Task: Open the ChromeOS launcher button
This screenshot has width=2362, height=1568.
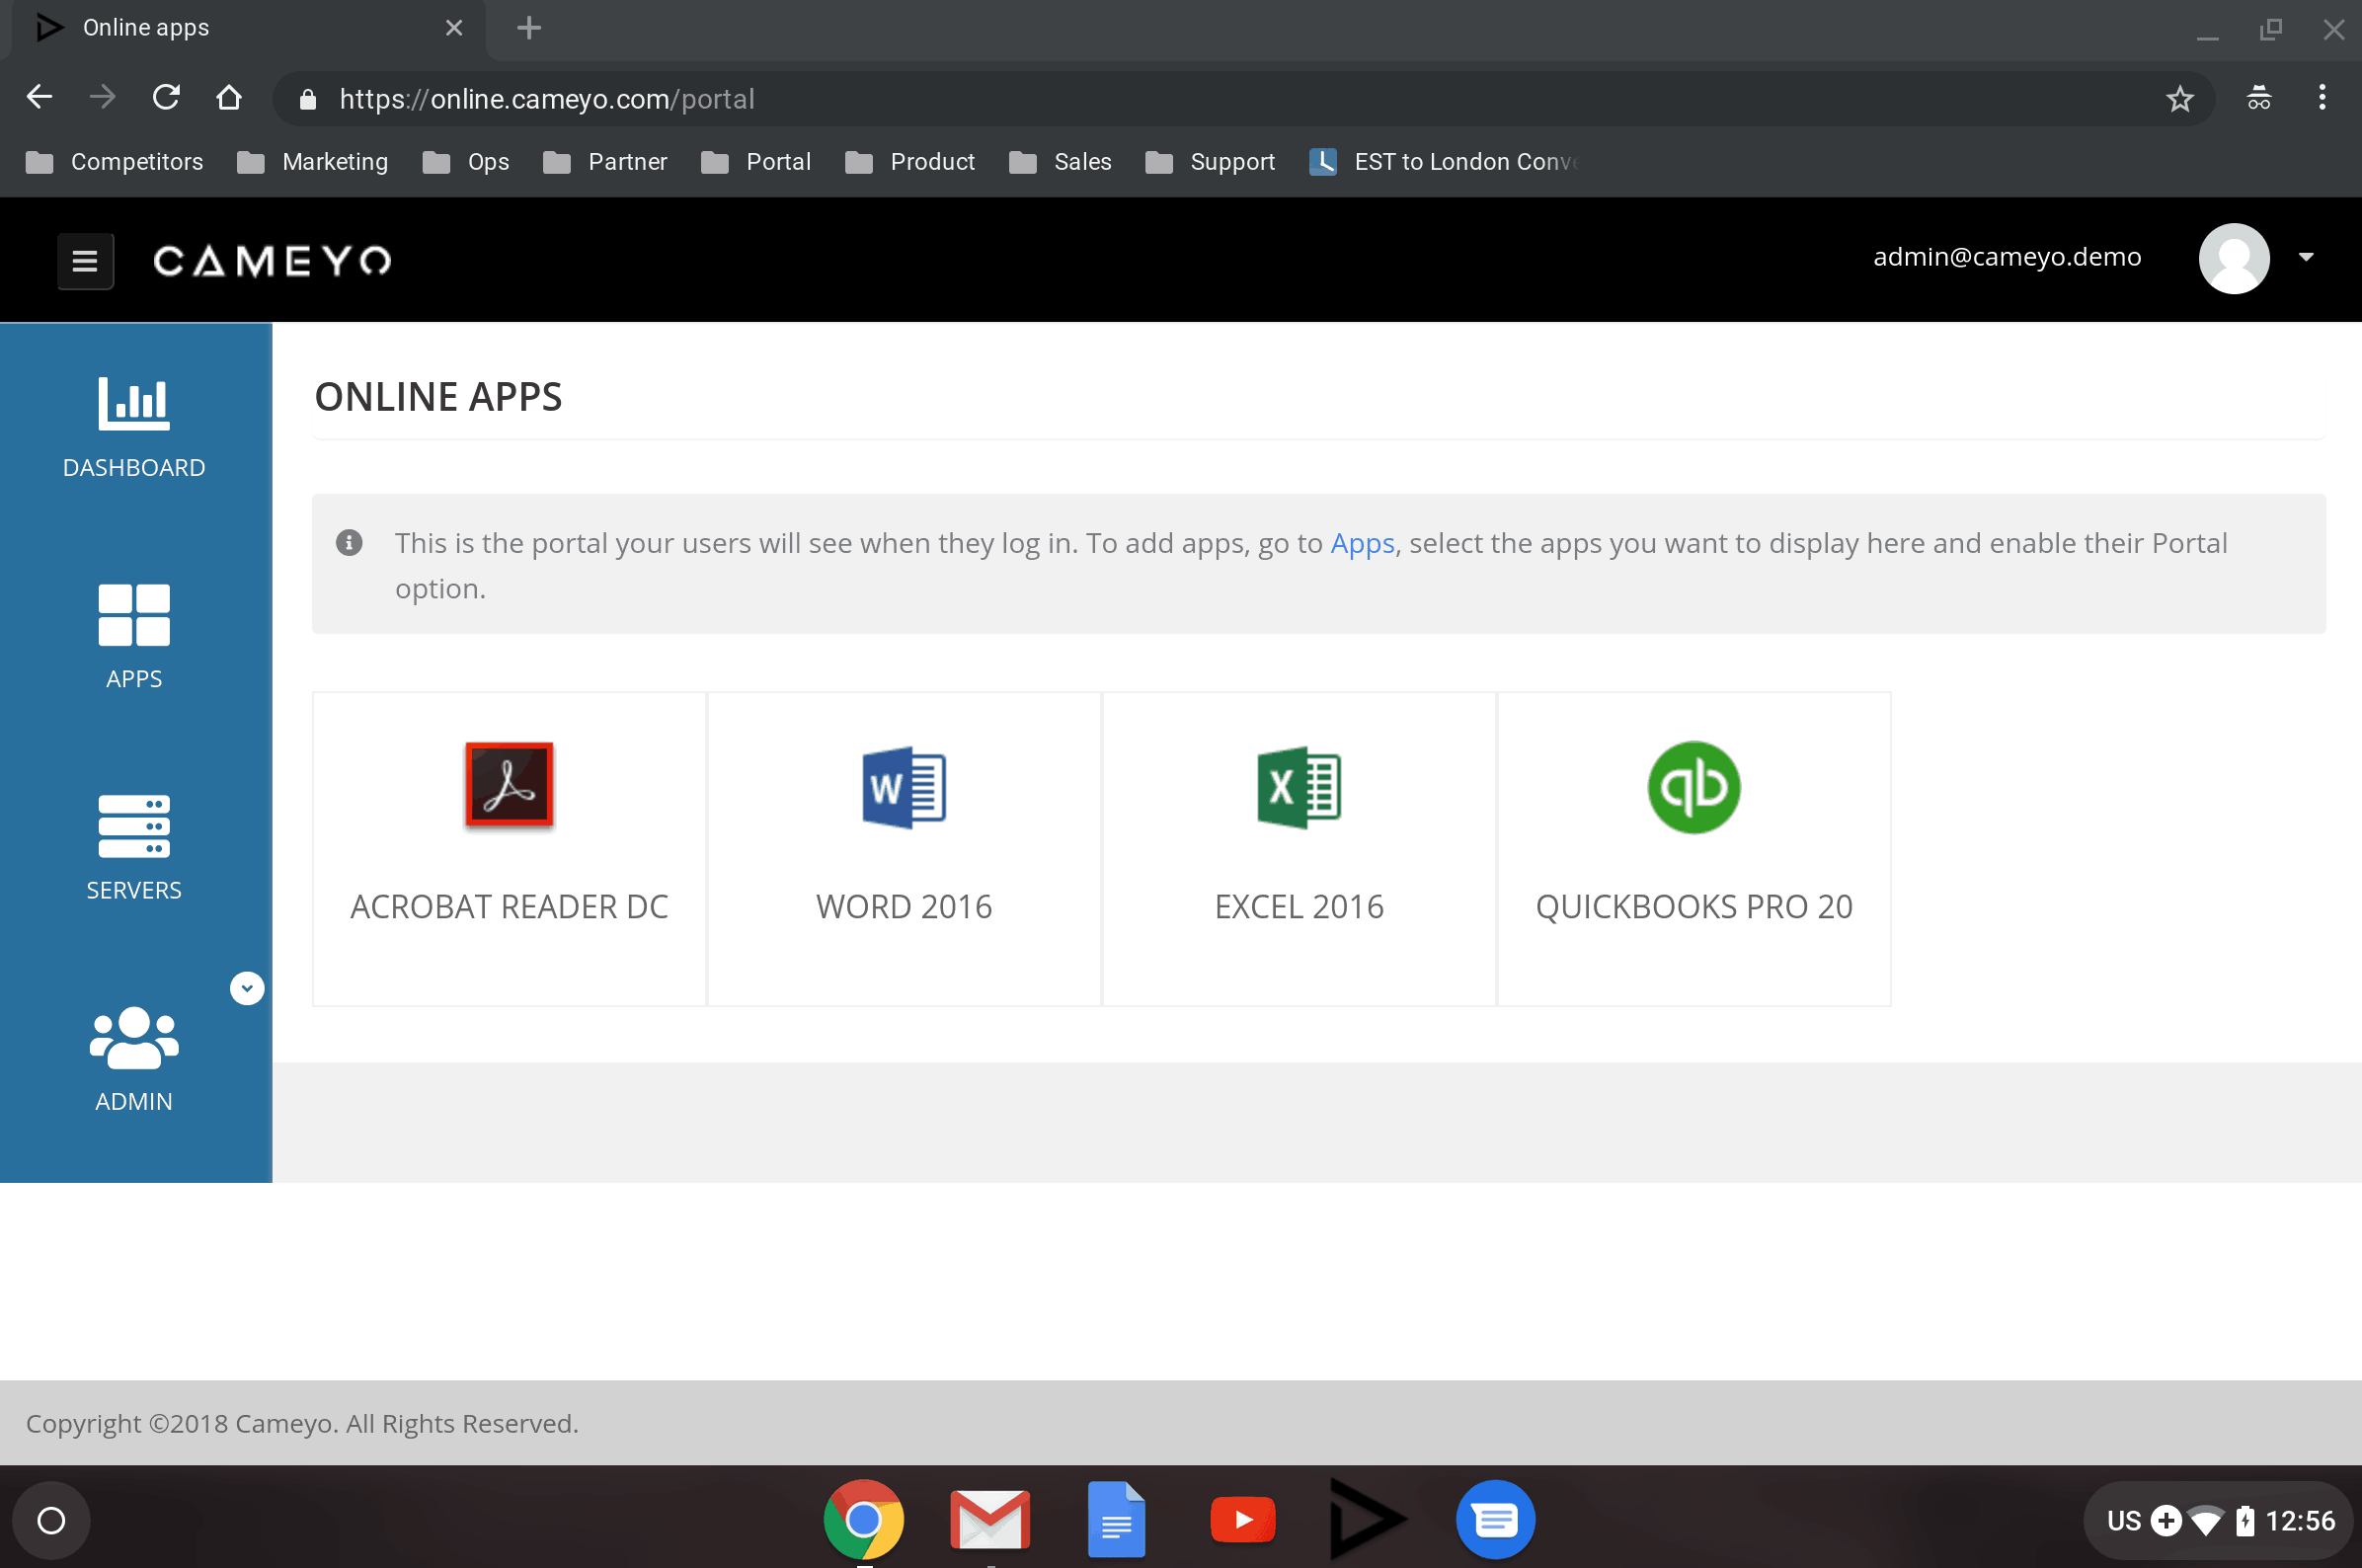Action: pyautogui.click(x=51, y=1520)
